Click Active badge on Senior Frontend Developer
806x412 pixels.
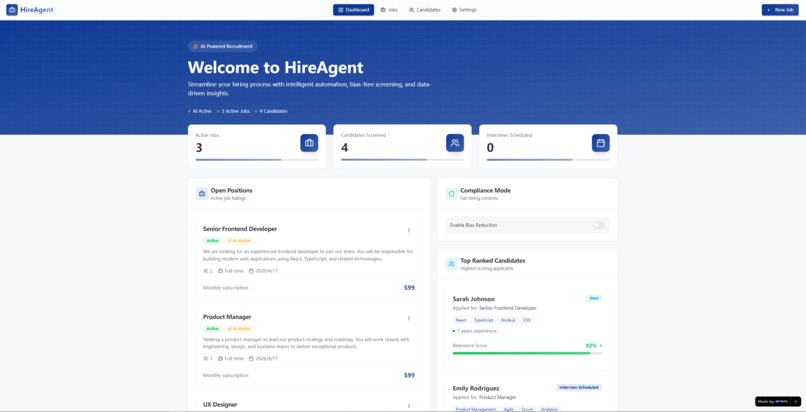[x=212, y=240]
